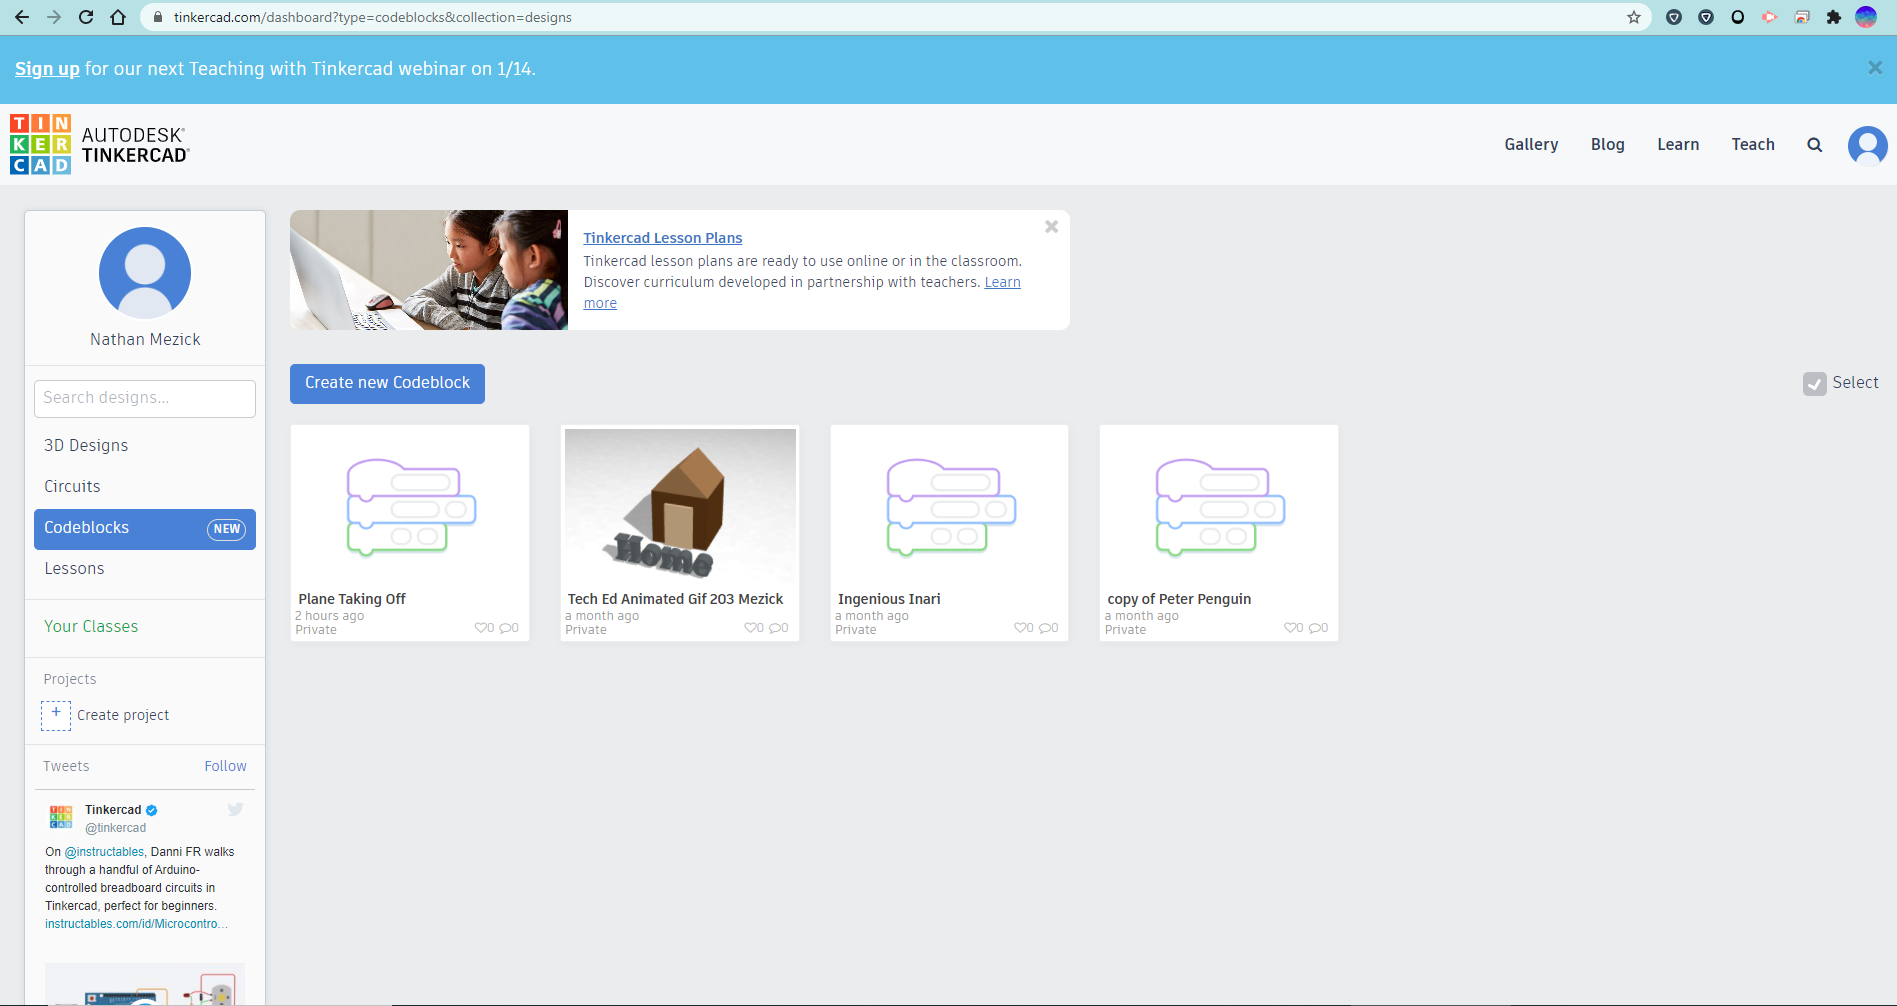
Task: Open the browser home page icon
Action: click(x=118, y=17)
